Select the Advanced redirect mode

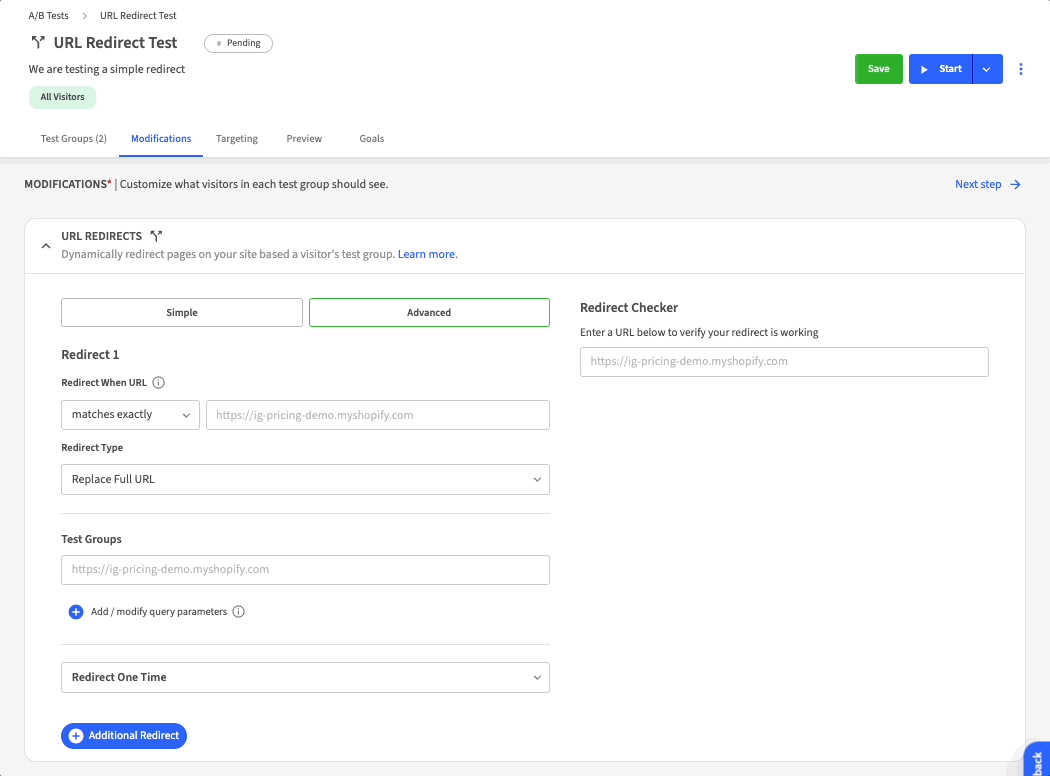click(429, 313)
